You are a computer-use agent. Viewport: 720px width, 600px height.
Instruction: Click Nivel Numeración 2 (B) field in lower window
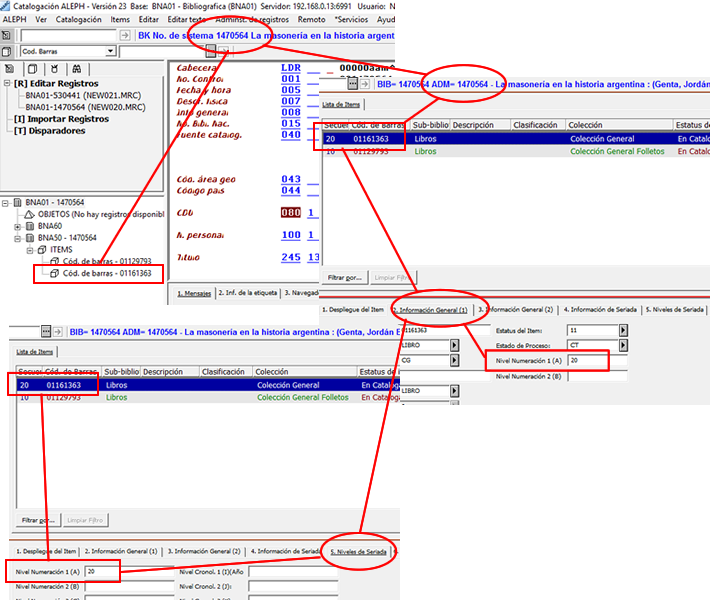pyautogui.click(x=129, y=587)
